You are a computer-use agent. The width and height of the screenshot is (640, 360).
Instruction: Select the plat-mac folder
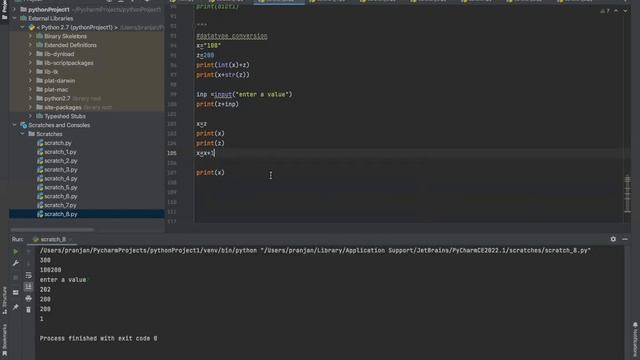(56, 90)
